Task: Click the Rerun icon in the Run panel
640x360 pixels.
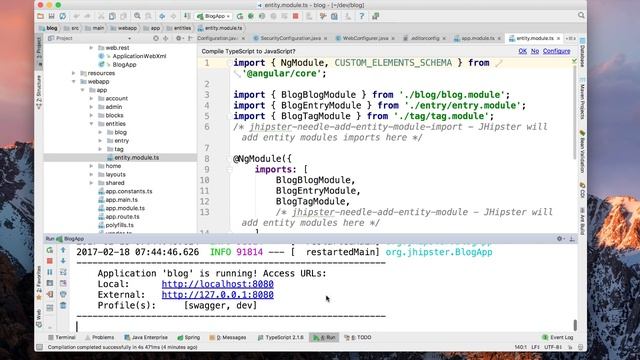Action: [50, 250]
